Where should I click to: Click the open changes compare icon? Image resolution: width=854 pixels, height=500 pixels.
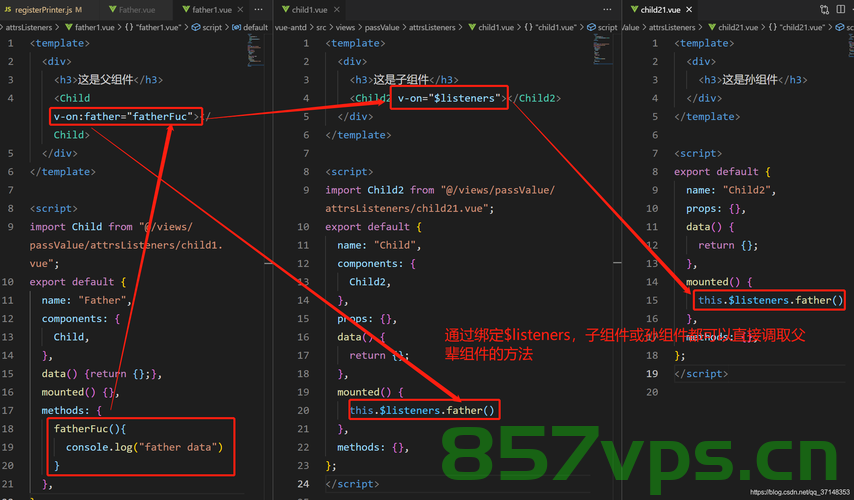pyautogui.click(x=825, y=10)
